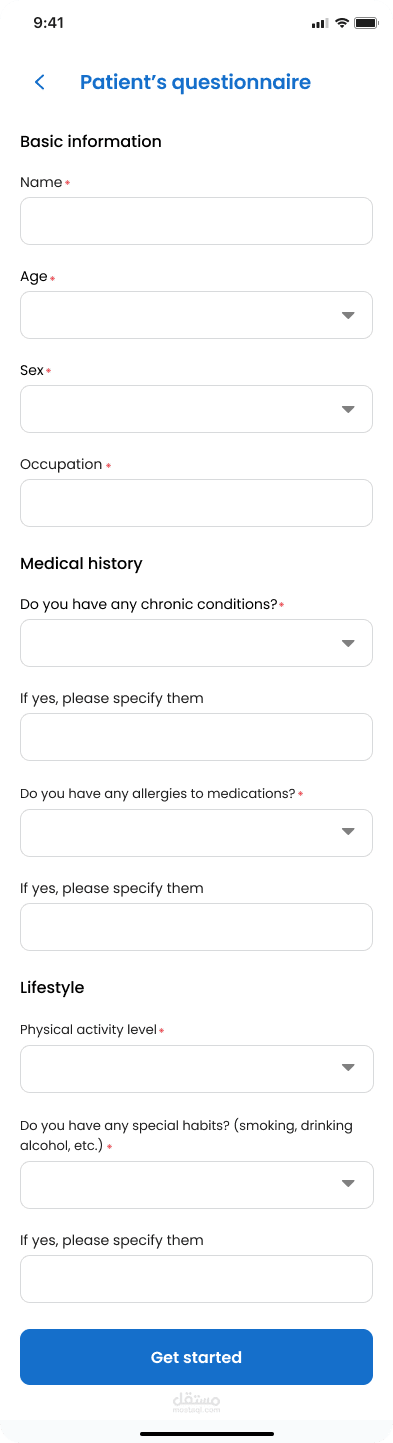Tap the battery icon in status bar
Viewport: 393px width, 1443px height.
(367, 23)
